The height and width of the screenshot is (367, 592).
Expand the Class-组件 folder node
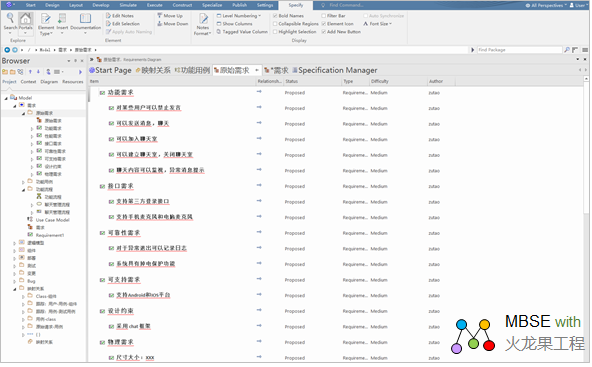point(23,297)
